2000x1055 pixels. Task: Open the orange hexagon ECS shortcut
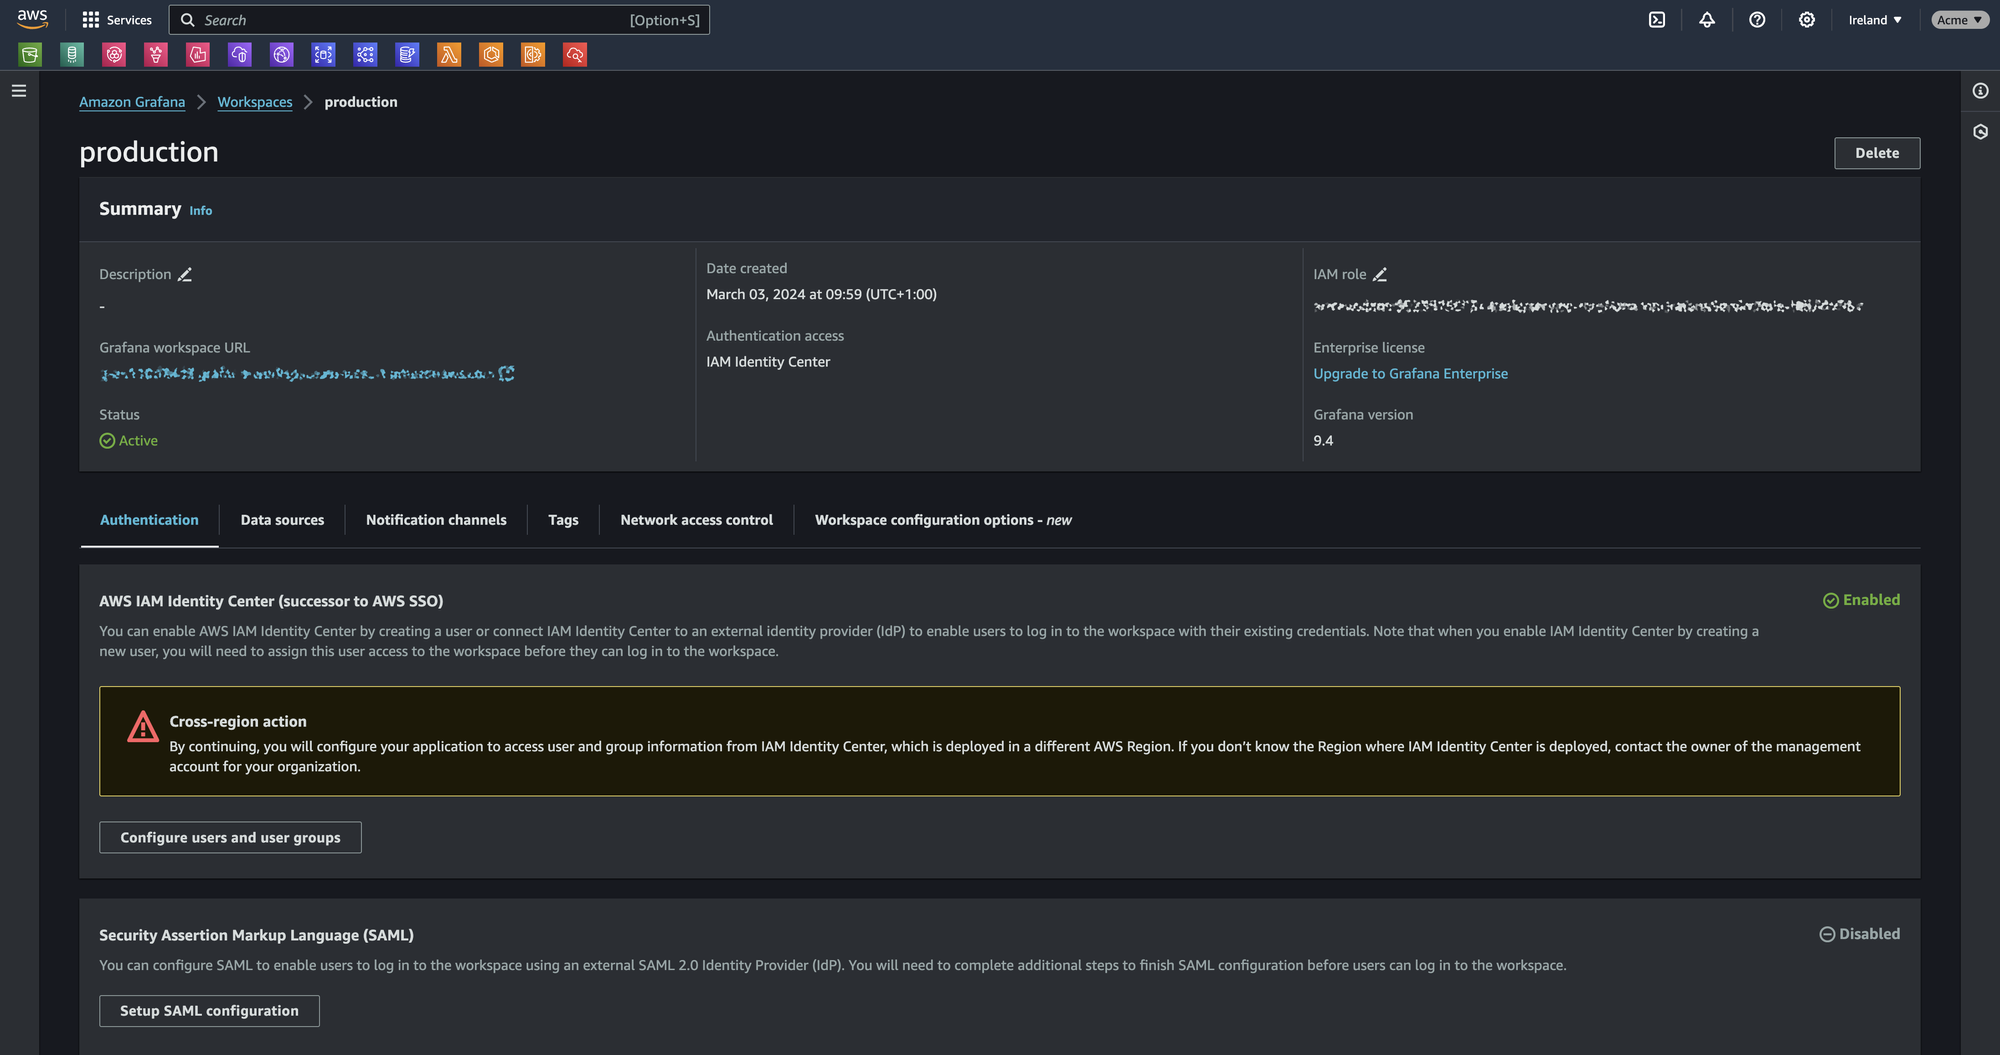click(491, 55)
